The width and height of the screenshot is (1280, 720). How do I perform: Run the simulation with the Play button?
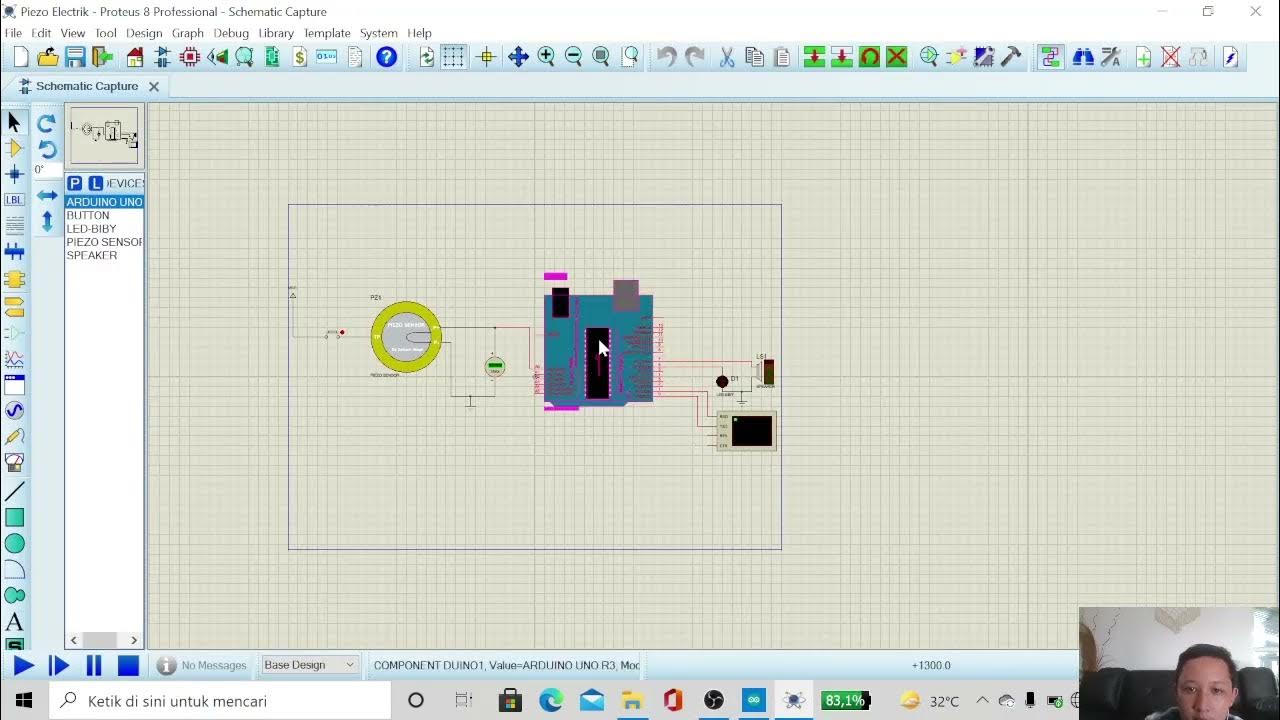24,666
